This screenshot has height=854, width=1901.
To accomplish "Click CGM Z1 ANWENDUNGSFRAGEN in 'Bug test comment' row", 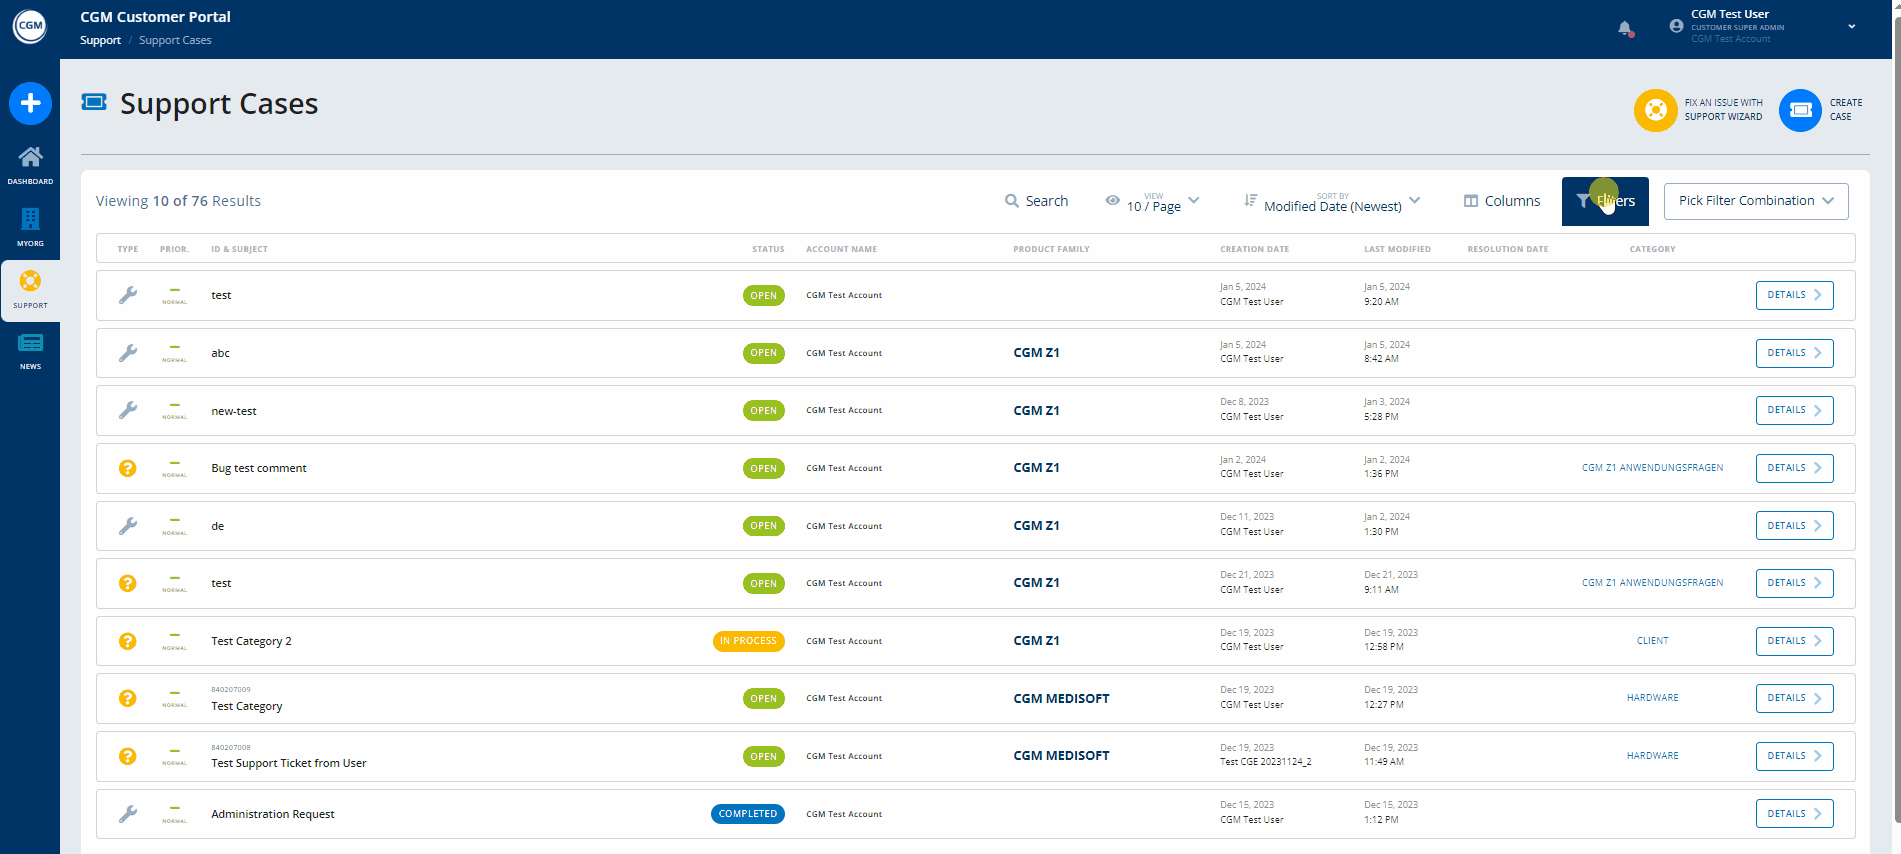I will tap(1652, 468).
